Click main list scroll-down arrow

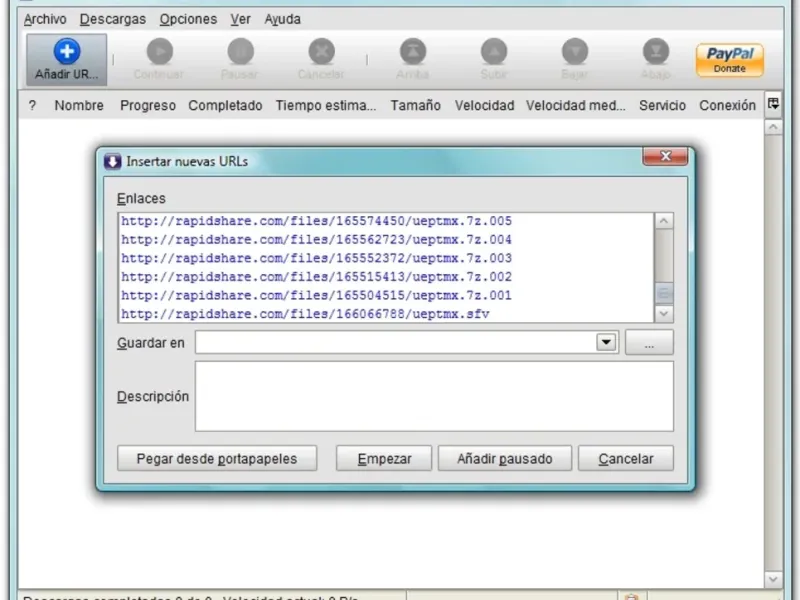[x=773, y=579]
